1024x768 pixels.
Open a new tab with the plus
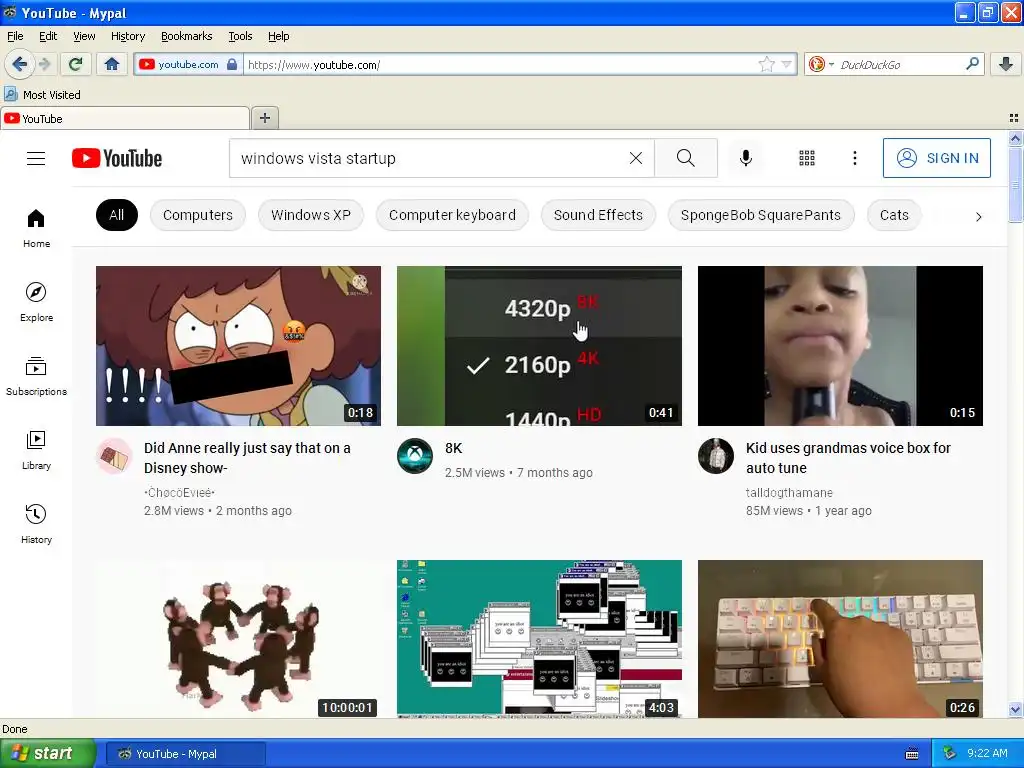tap(264, 118)
